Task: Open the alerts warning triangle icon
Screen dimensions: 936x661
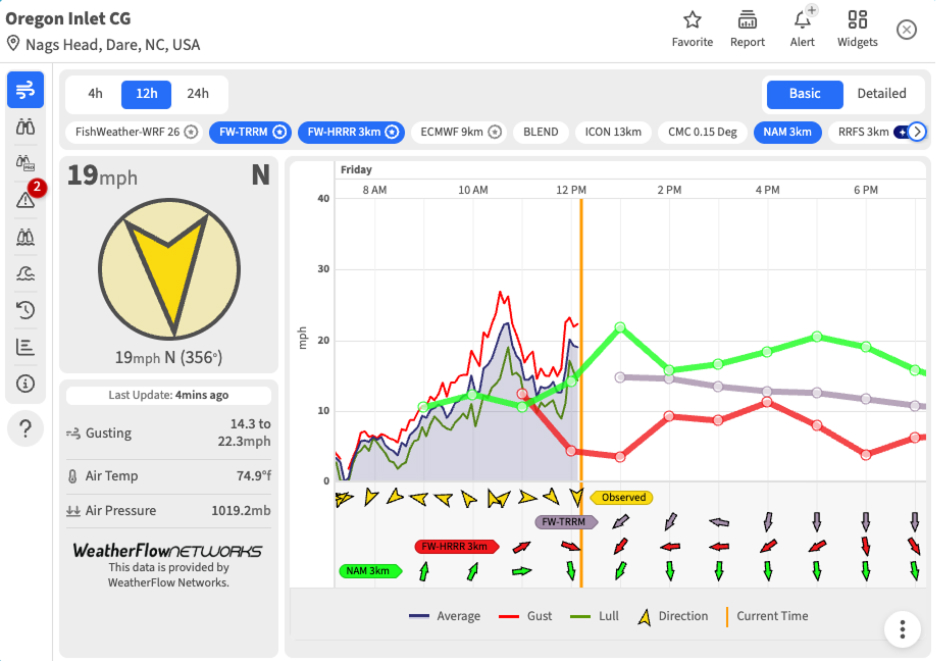Action: click(25, 199)
